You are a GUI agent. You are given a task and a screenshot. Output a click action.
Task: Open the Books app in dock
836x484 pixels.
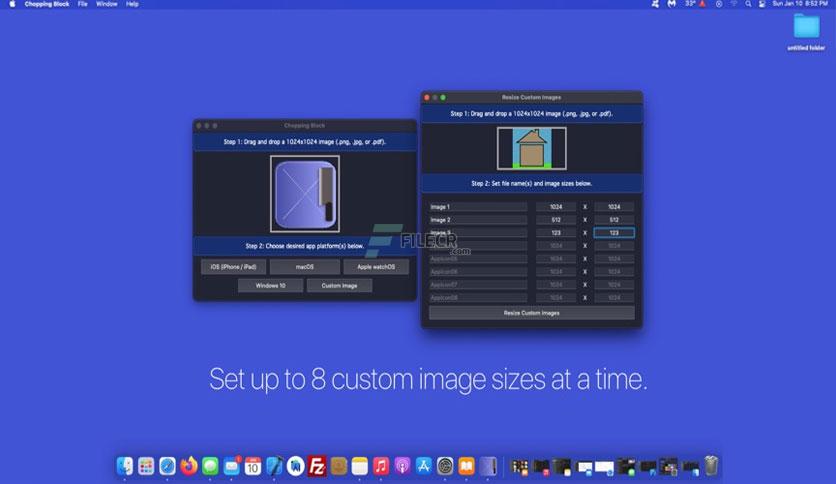point(466,466)
